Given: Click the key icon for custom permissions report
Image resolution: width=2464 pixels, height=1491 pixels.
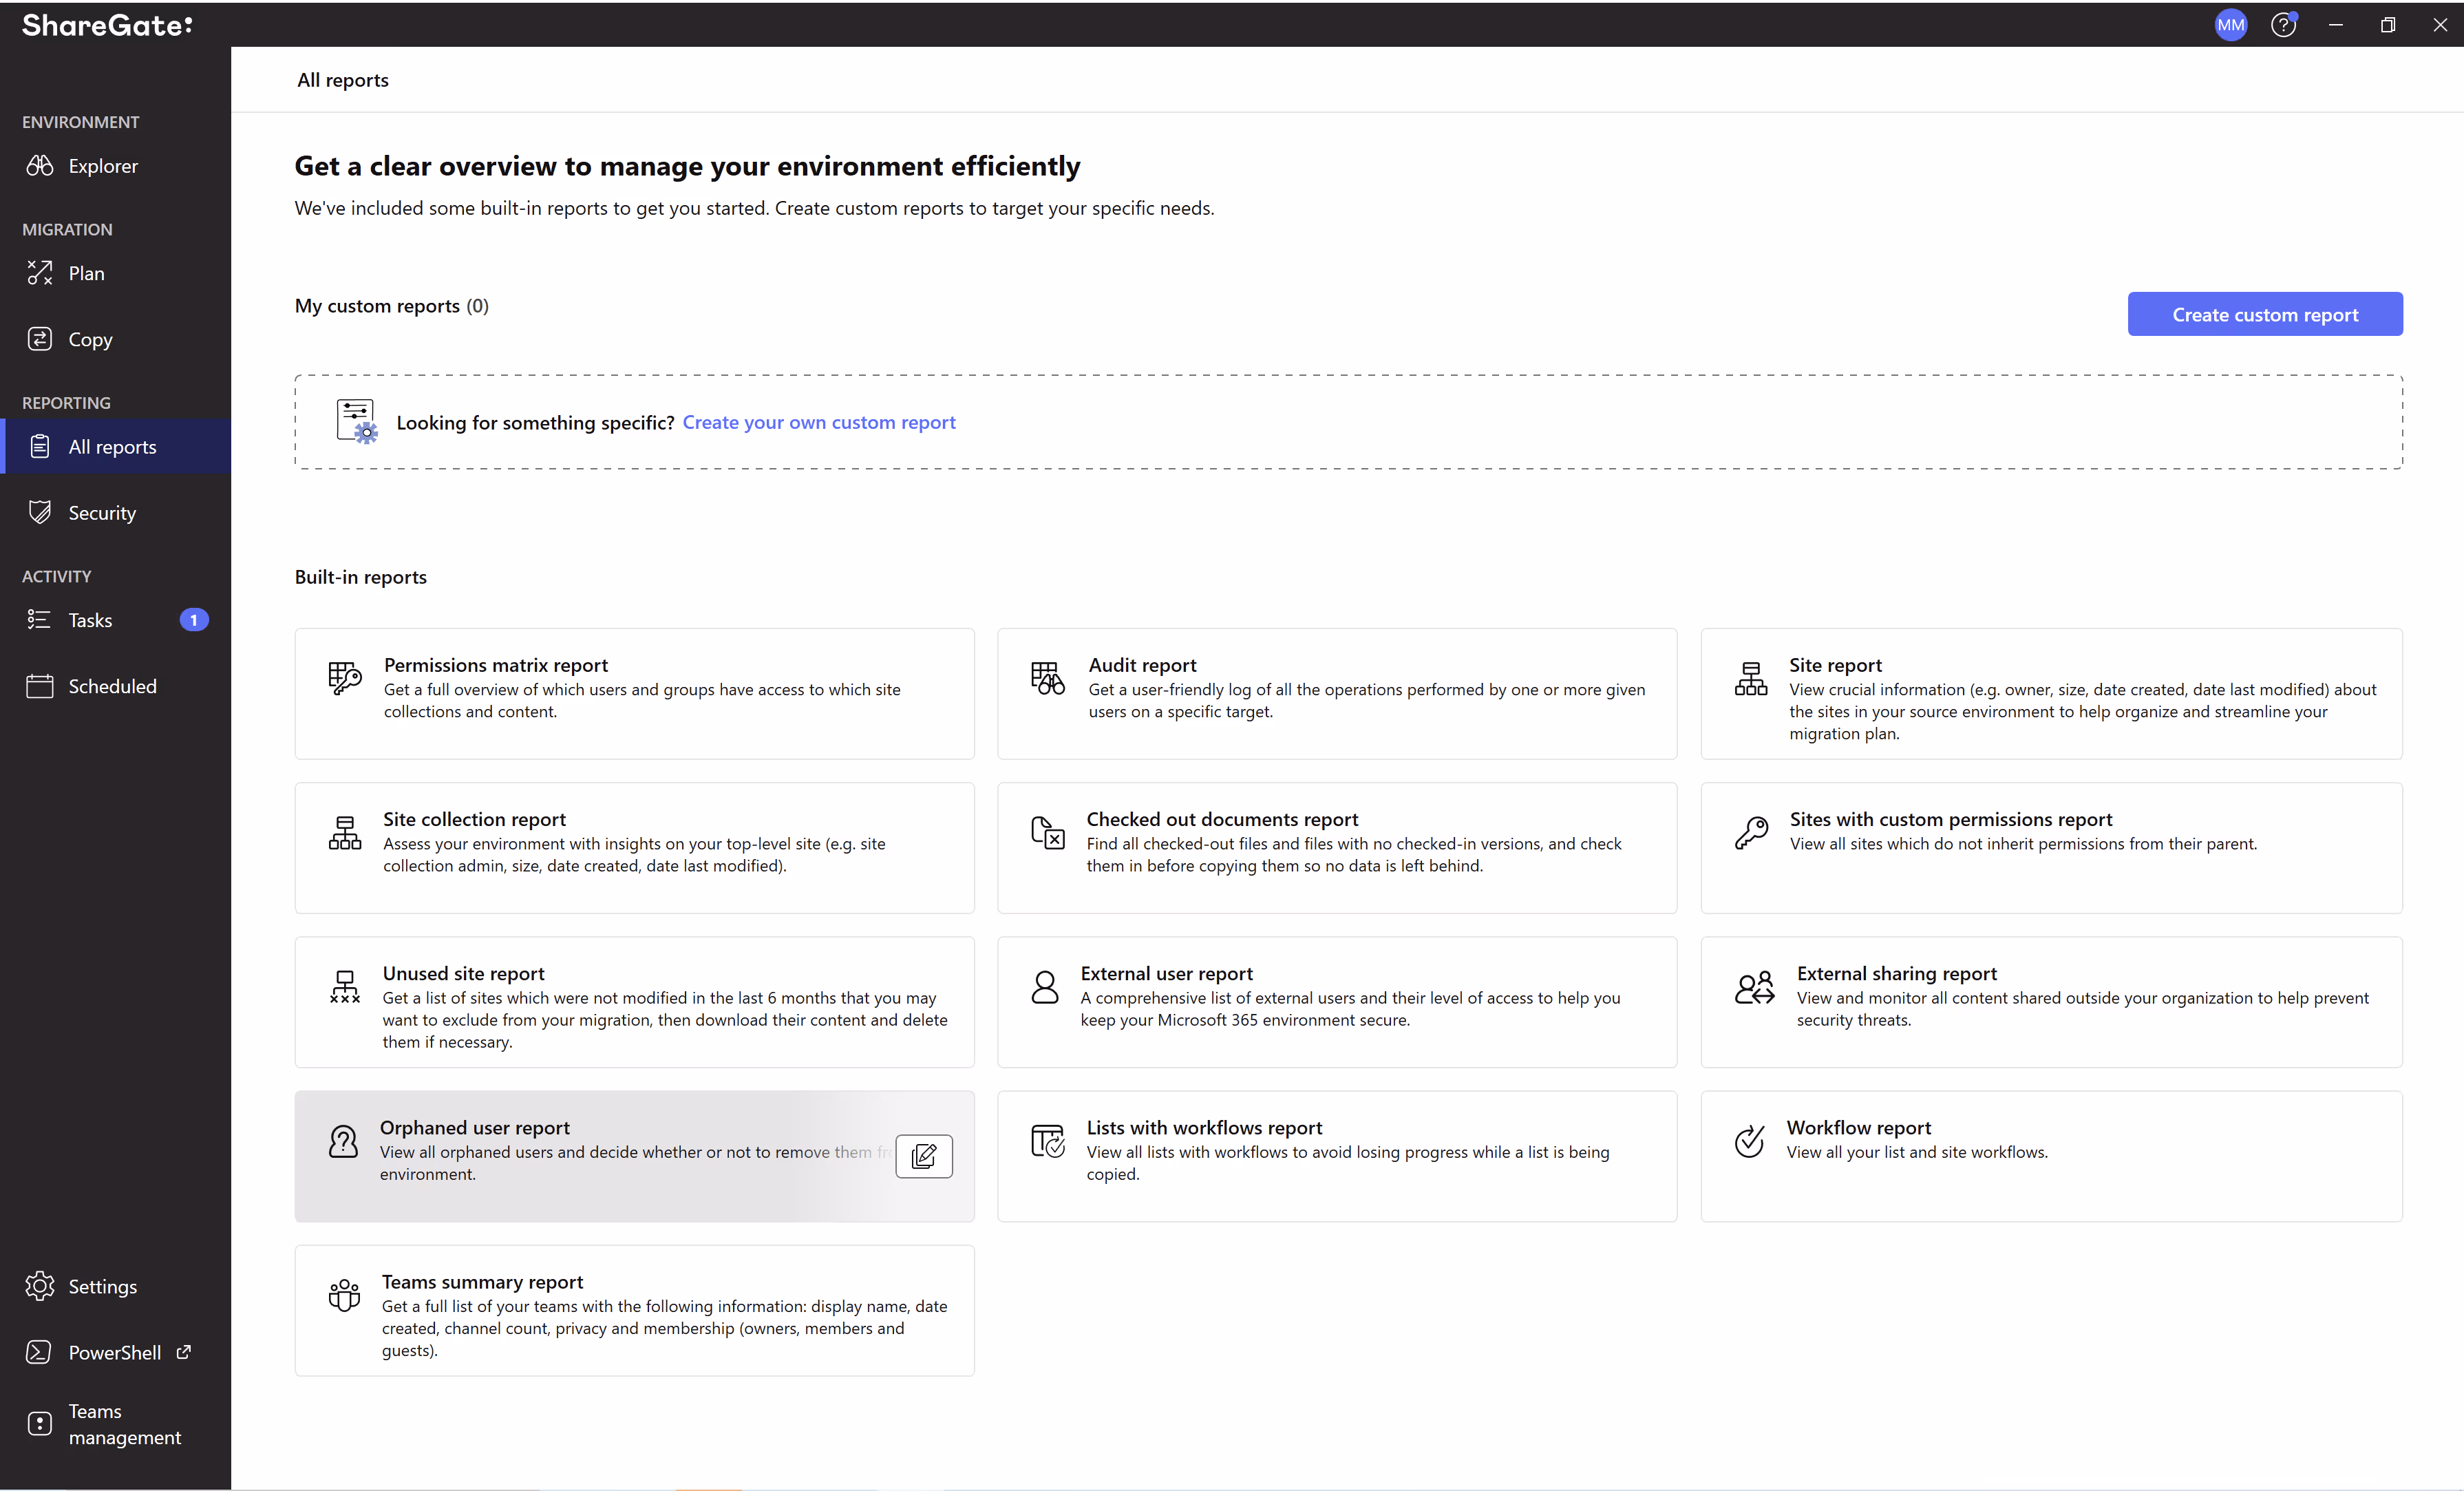Looking at the screenshot, I should point(1751,832).
